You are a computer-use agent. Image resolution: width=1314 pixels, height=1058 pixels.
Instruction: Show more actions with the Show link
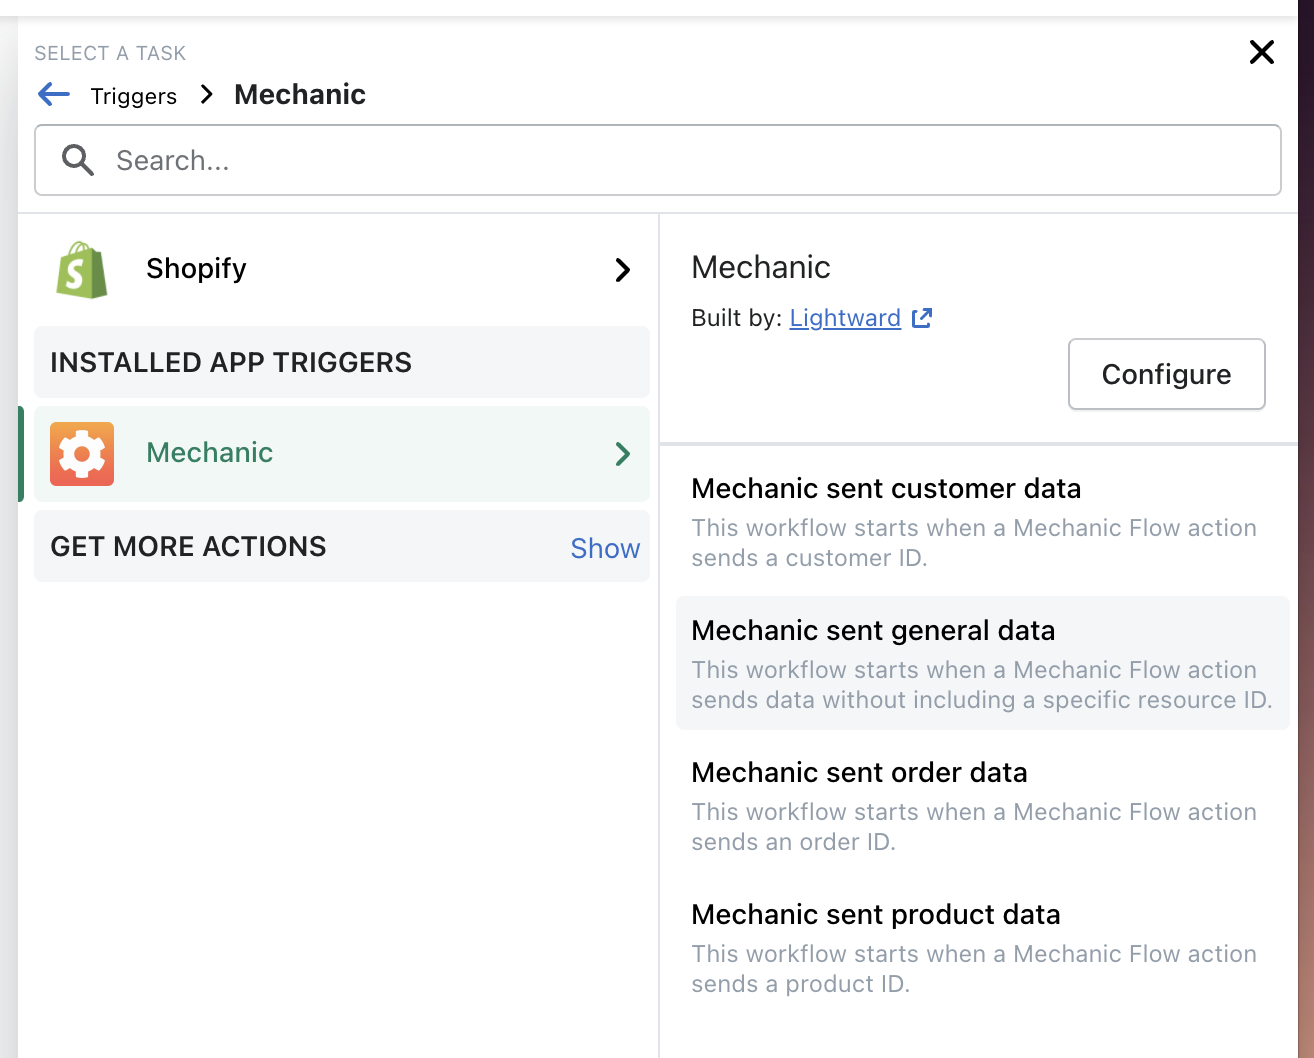(x=604, y=548)
